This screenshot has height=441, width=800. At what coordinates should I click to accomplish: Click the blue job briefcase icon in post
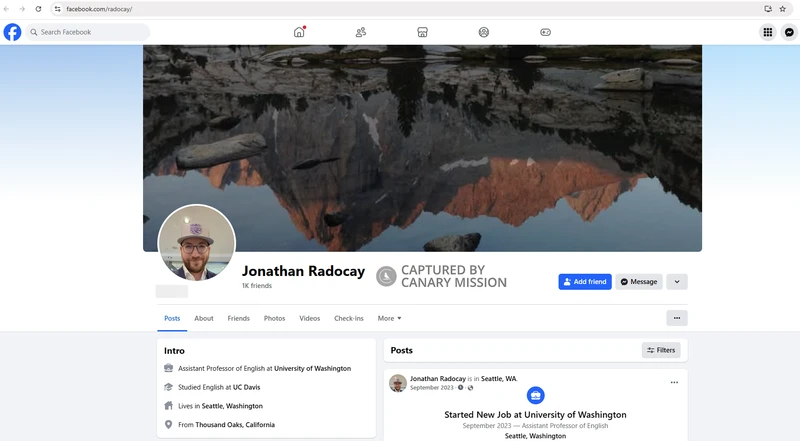[535, 396]
